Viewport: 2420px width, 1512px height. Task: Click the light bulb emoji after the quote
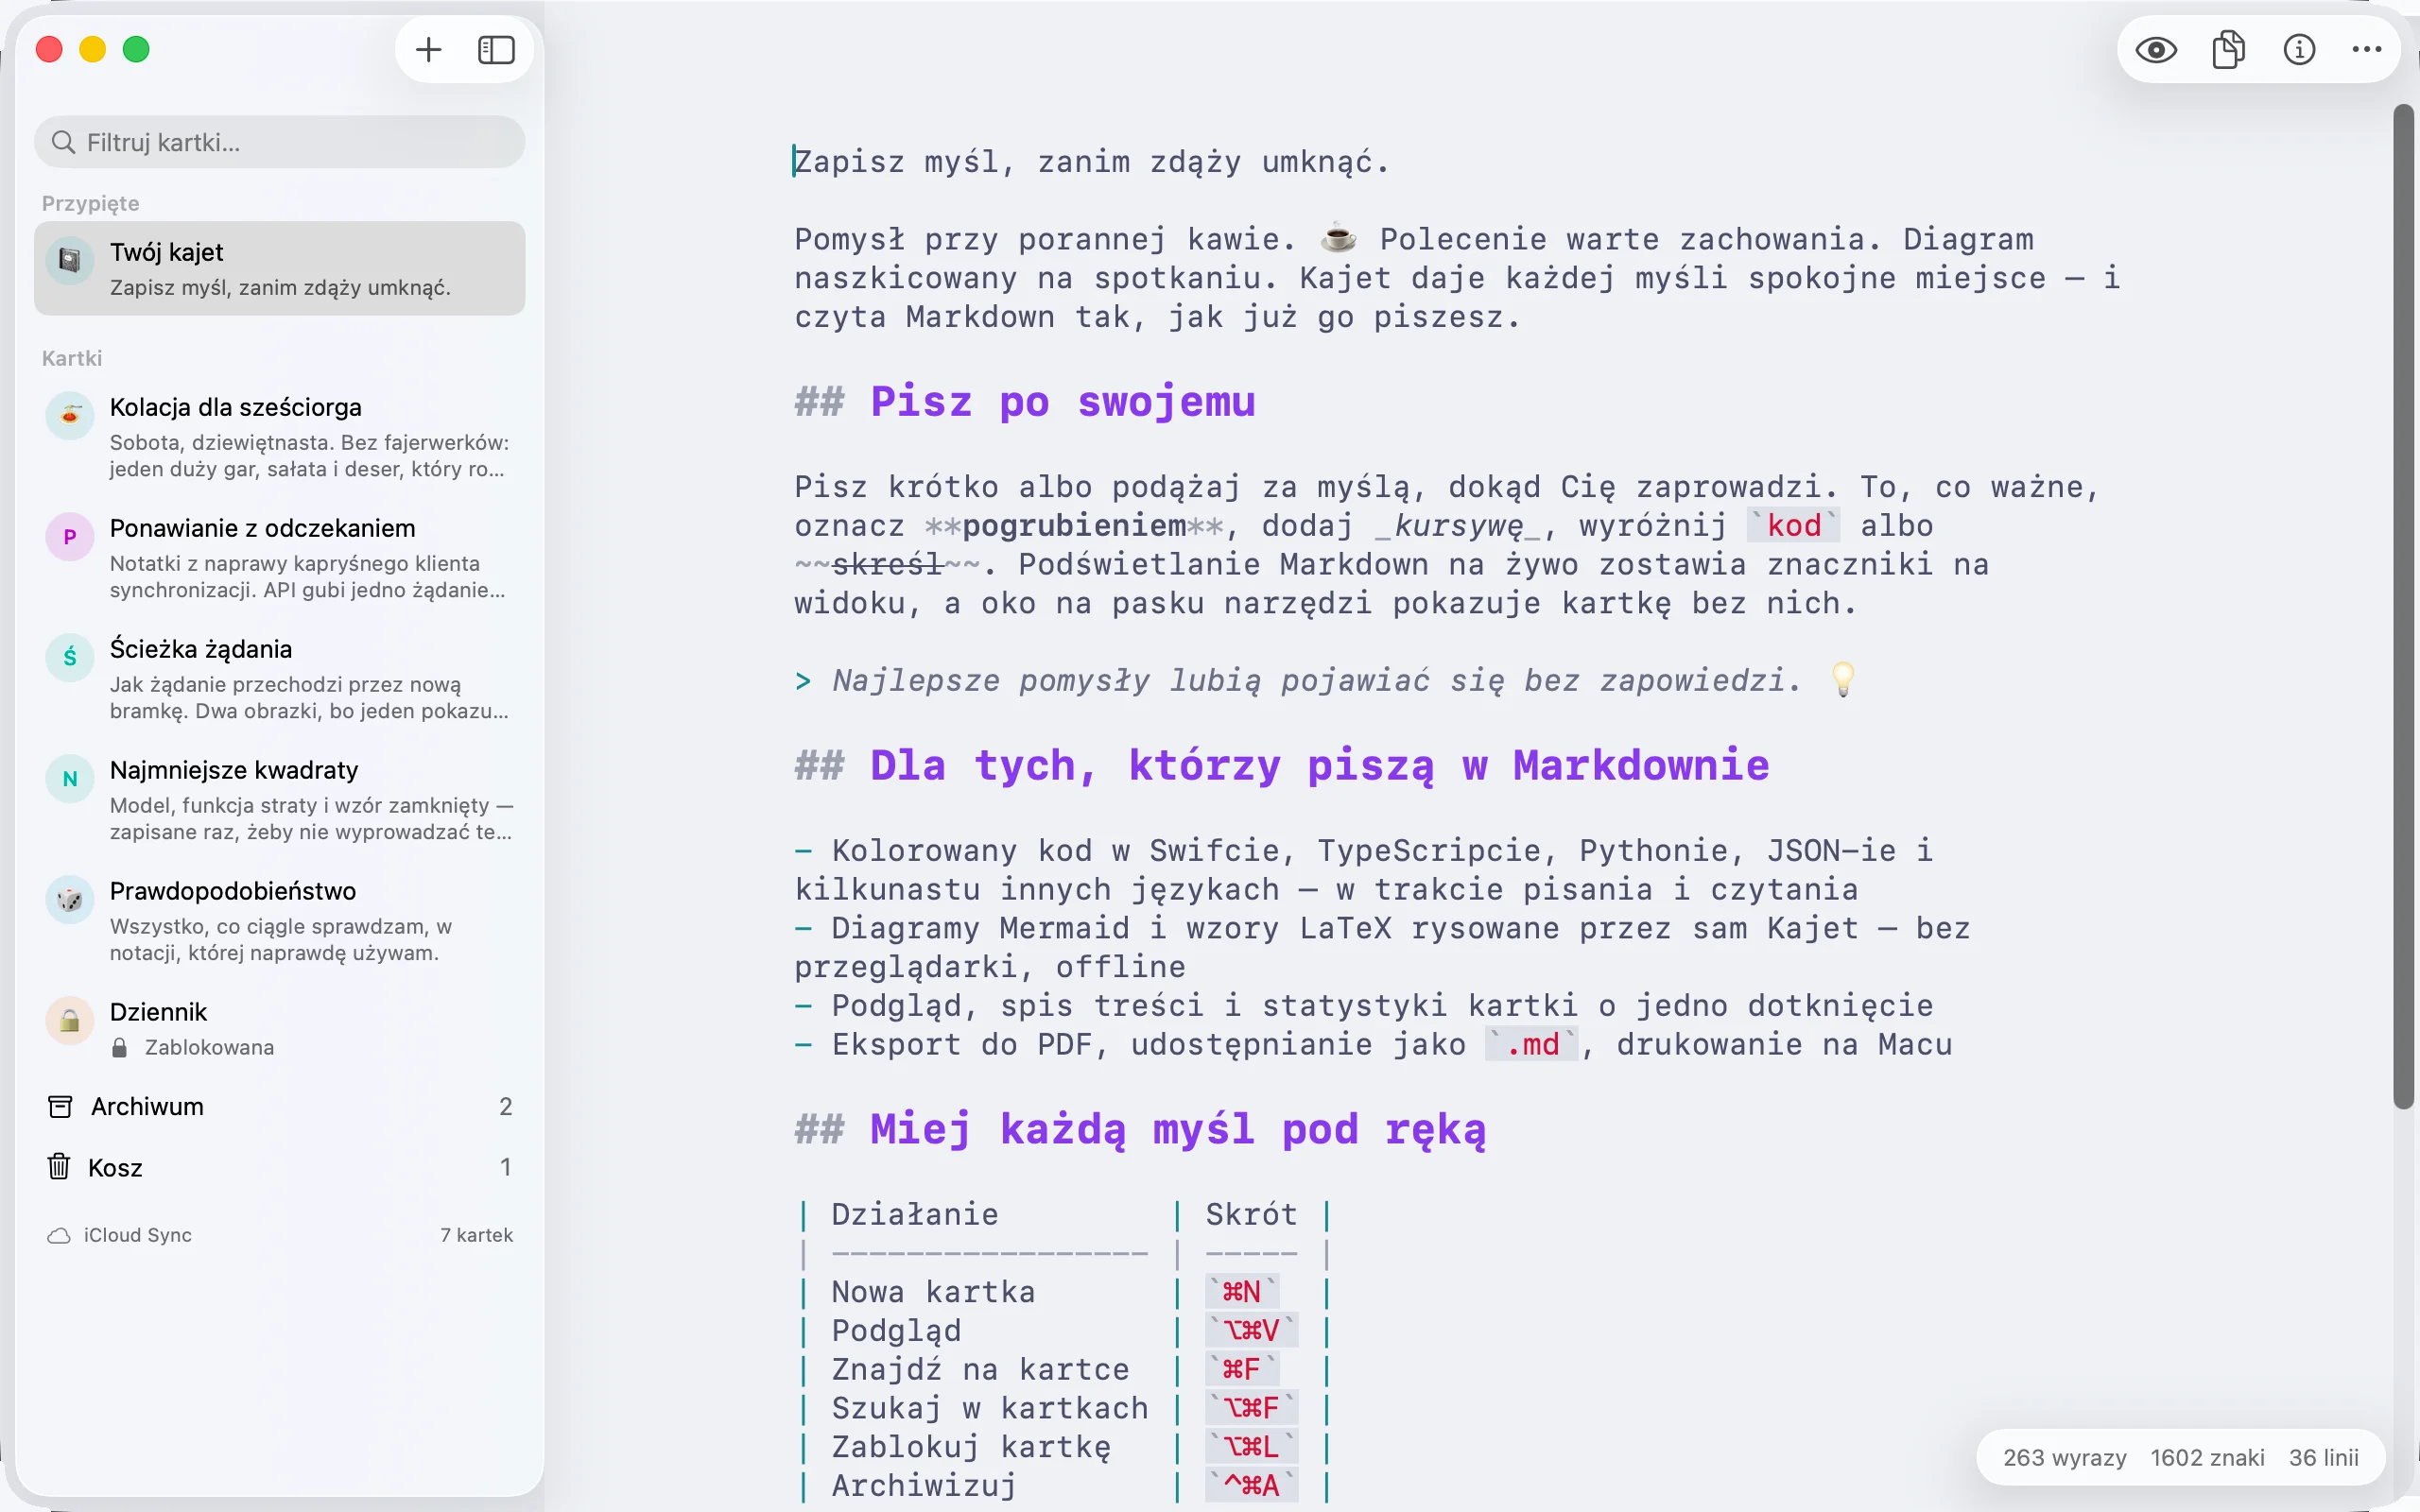1842,680
